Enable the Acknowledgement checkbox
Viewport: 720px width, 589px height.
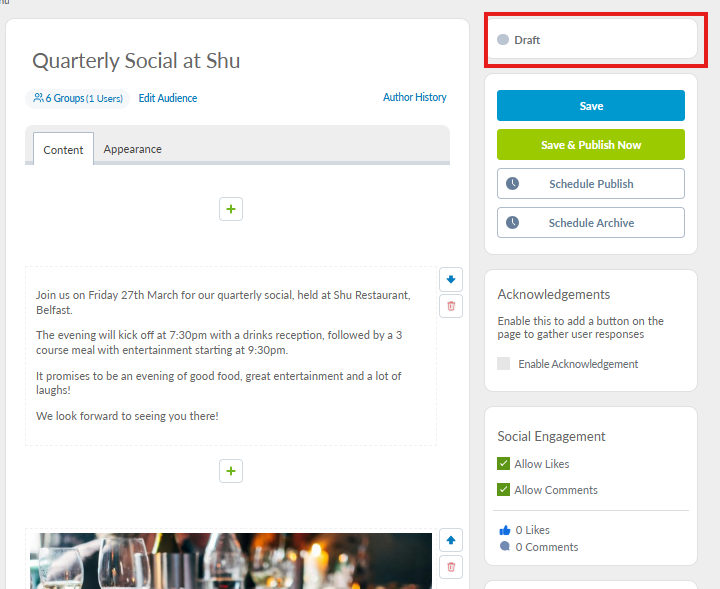tap(504, 364)
